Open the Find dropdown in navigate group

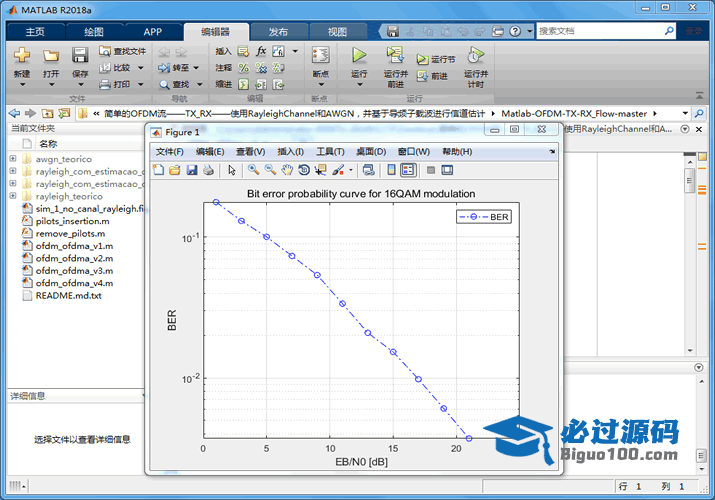[x=199, y=84]
